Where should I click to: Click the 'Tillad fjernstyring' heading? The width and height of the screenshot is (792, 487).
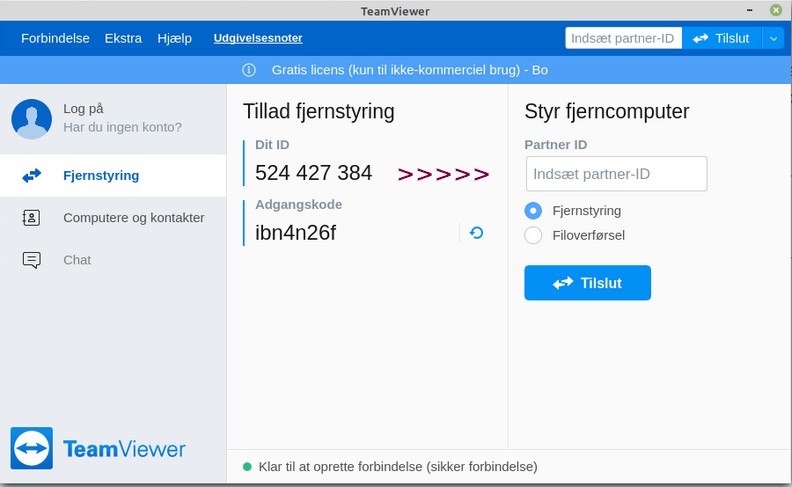(x=319, y=112)
